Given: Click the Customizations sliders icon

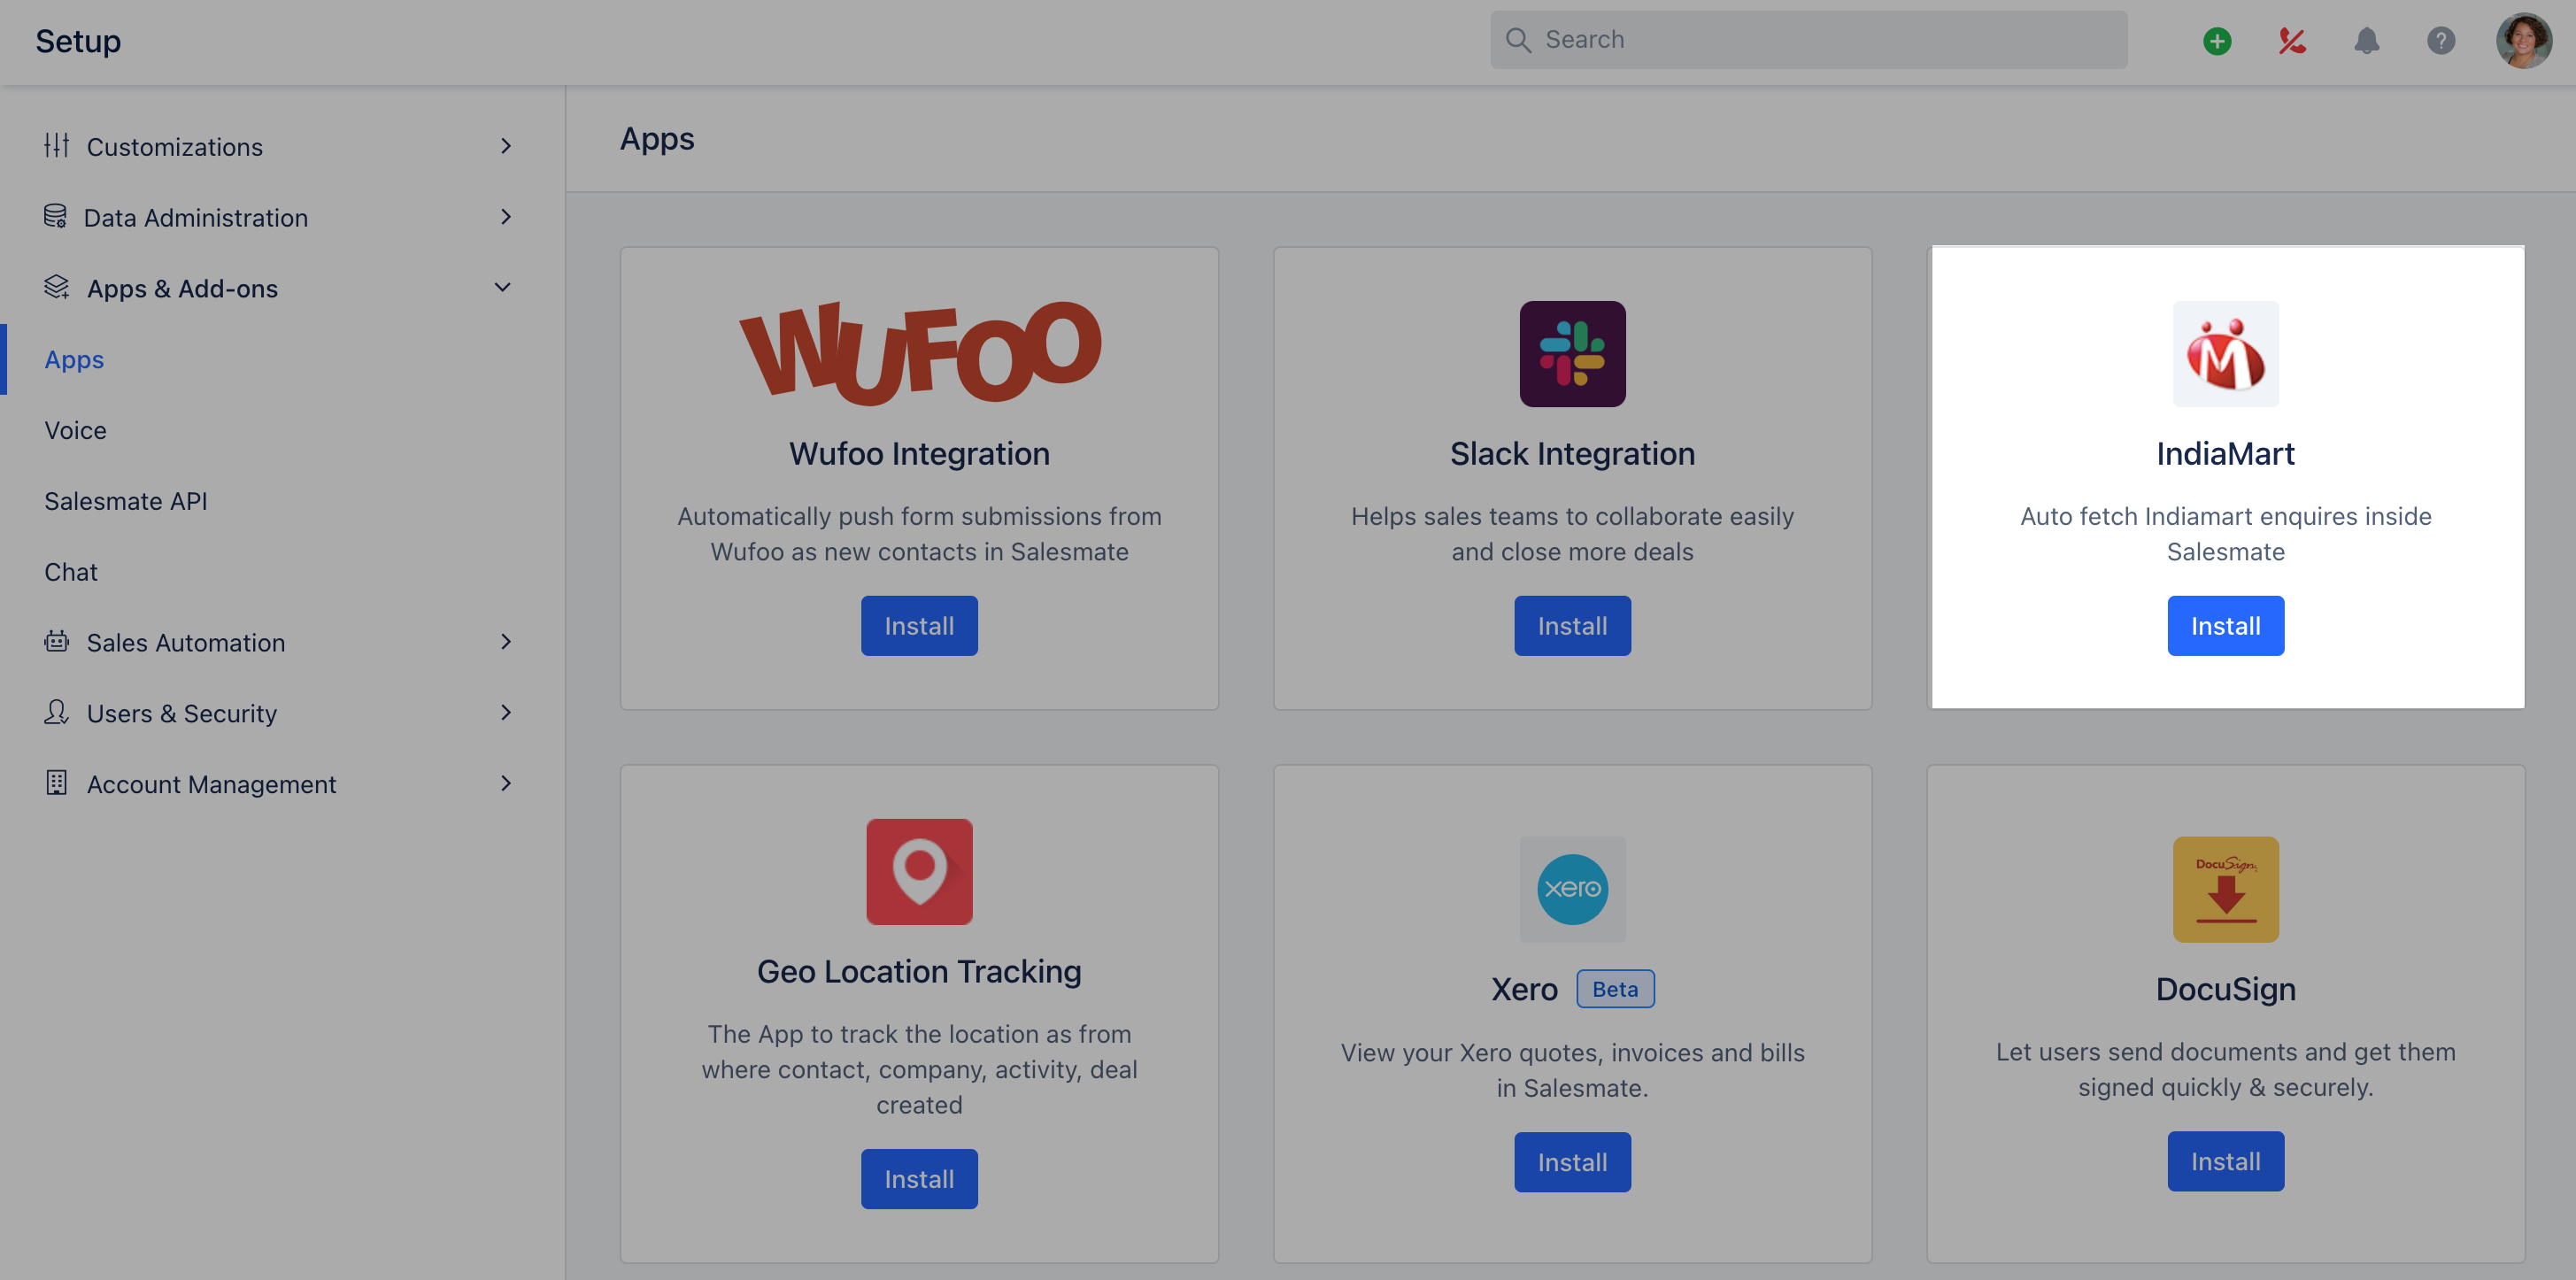Looking at the screenshot, I should [x=57, y=146].
